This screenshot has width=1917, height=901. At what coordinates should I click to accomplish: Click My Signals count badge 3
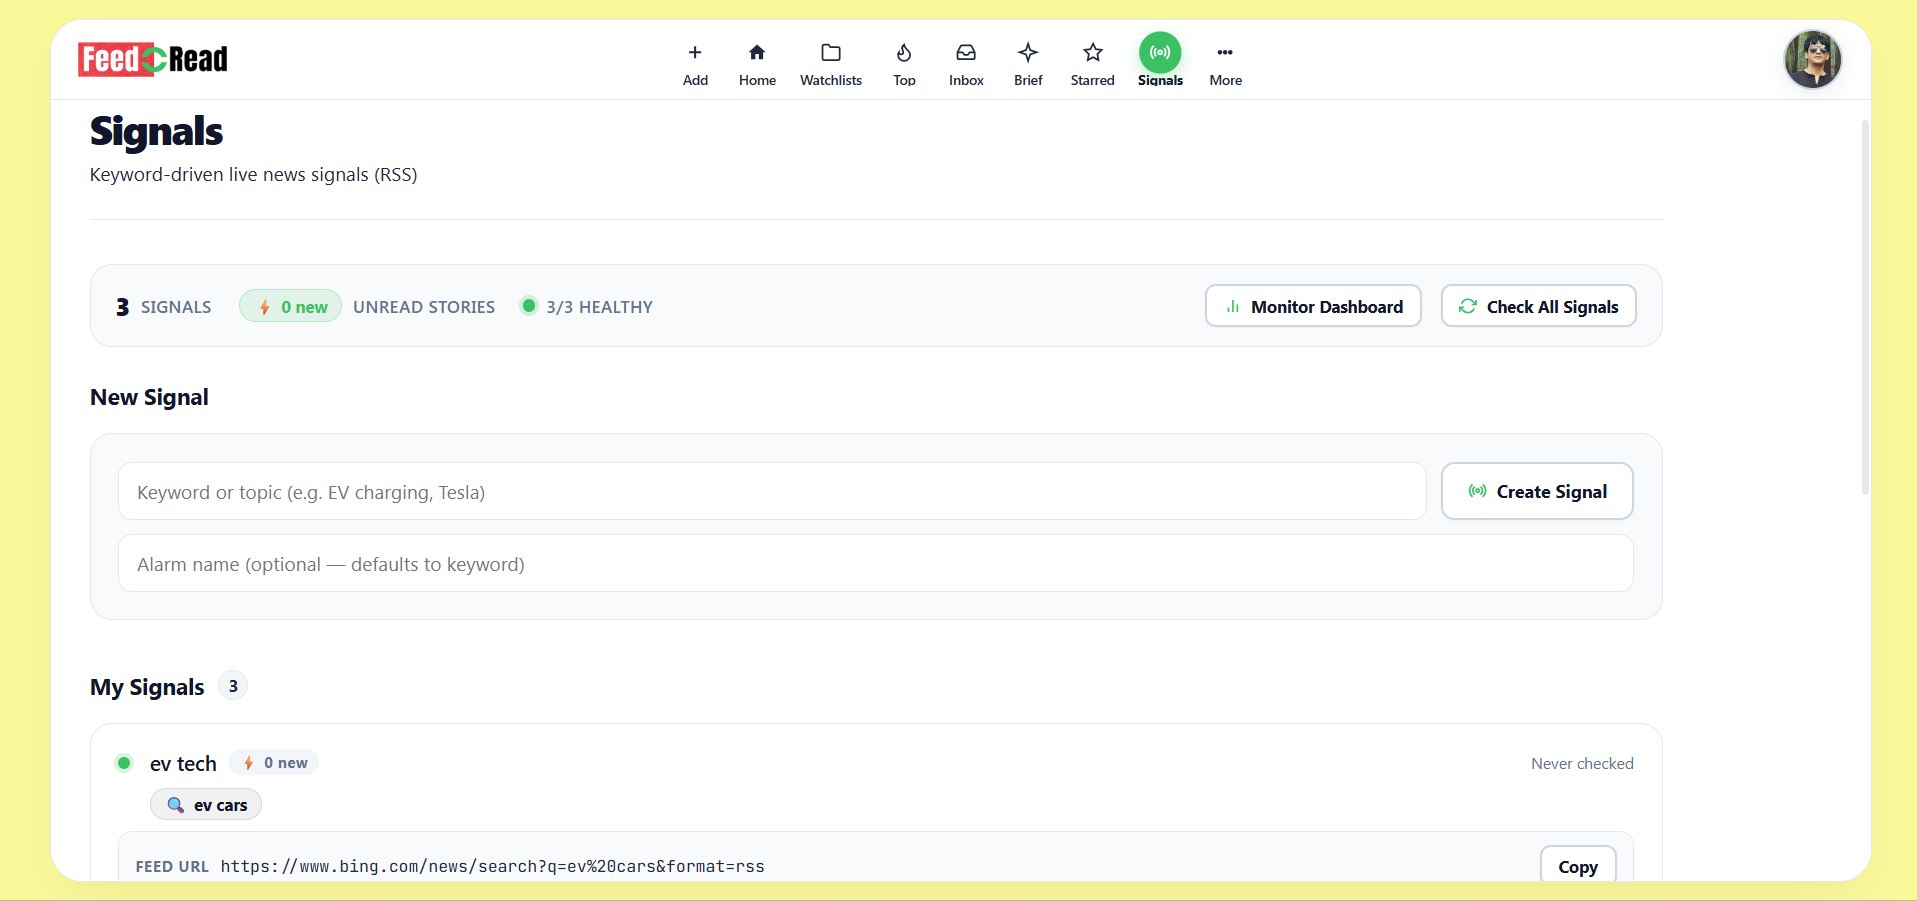233,686
